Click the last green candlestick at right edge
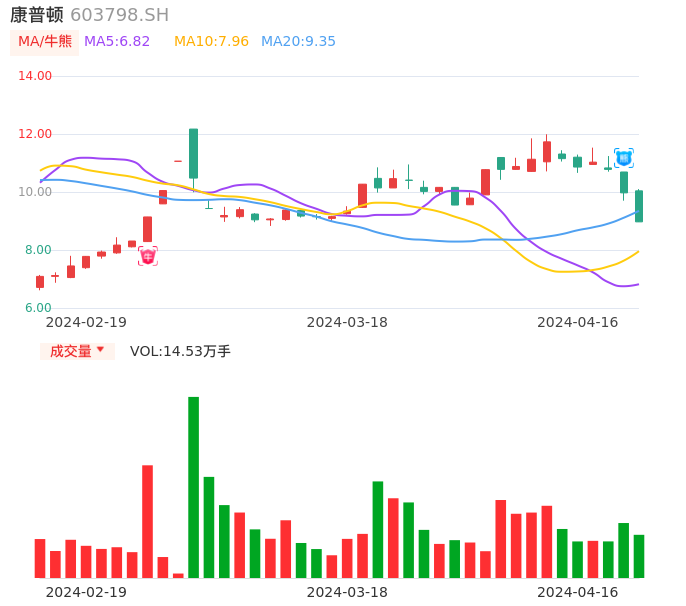The height and width of the screenshot is (606, 686). (x=639, y=206)
